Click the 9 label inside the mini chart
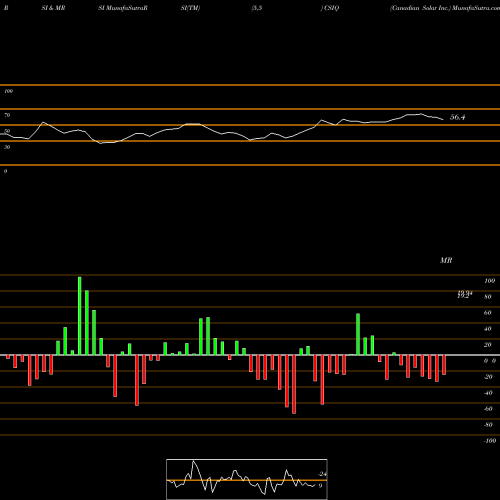 click(x=320, y=486)
